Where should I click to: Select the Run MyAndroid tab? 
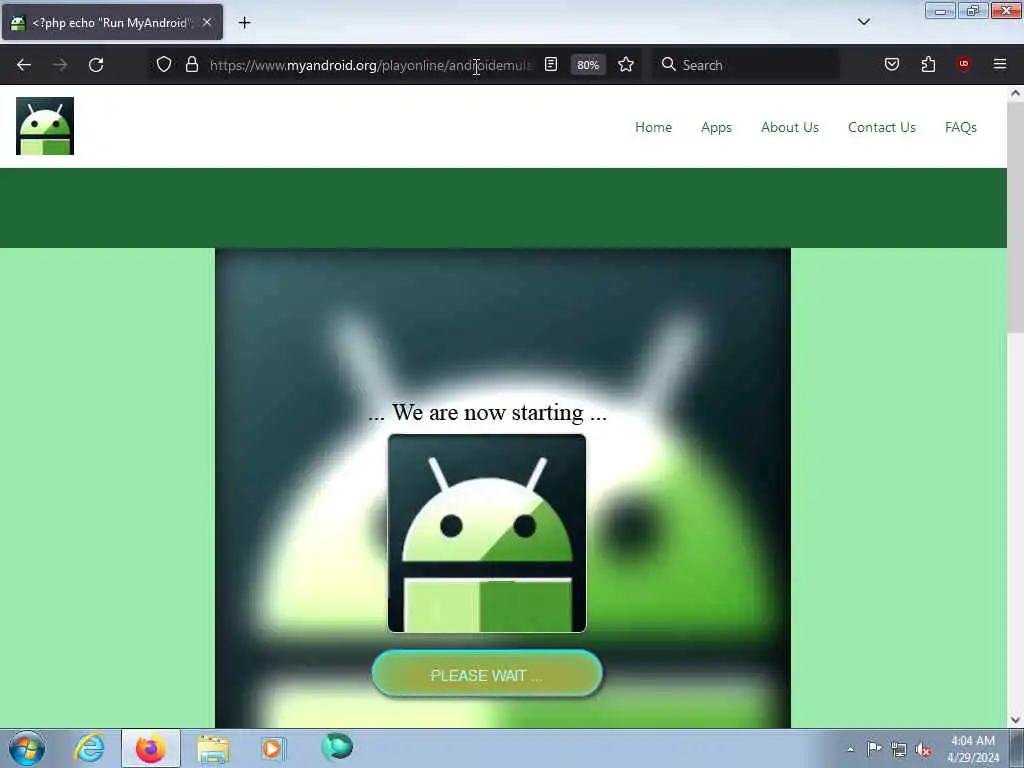pyautogui.click(x=112, y=22)
